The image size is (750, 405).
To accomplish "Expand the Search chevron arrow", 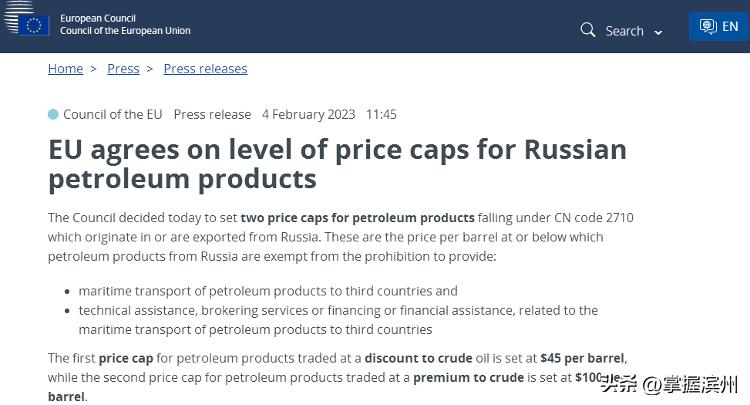I will click(x=659, y=32).
